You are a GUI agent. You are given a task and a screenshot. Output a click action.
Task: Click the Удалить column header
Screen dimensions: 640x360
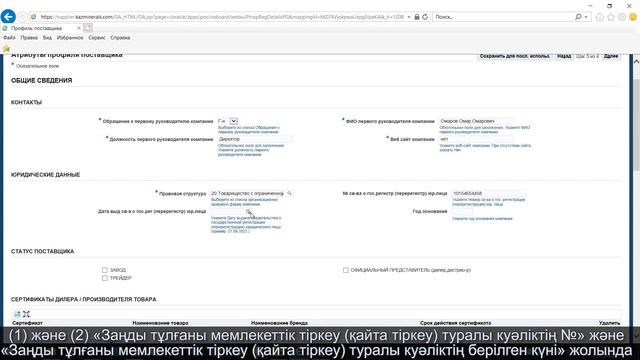[609, 323]
